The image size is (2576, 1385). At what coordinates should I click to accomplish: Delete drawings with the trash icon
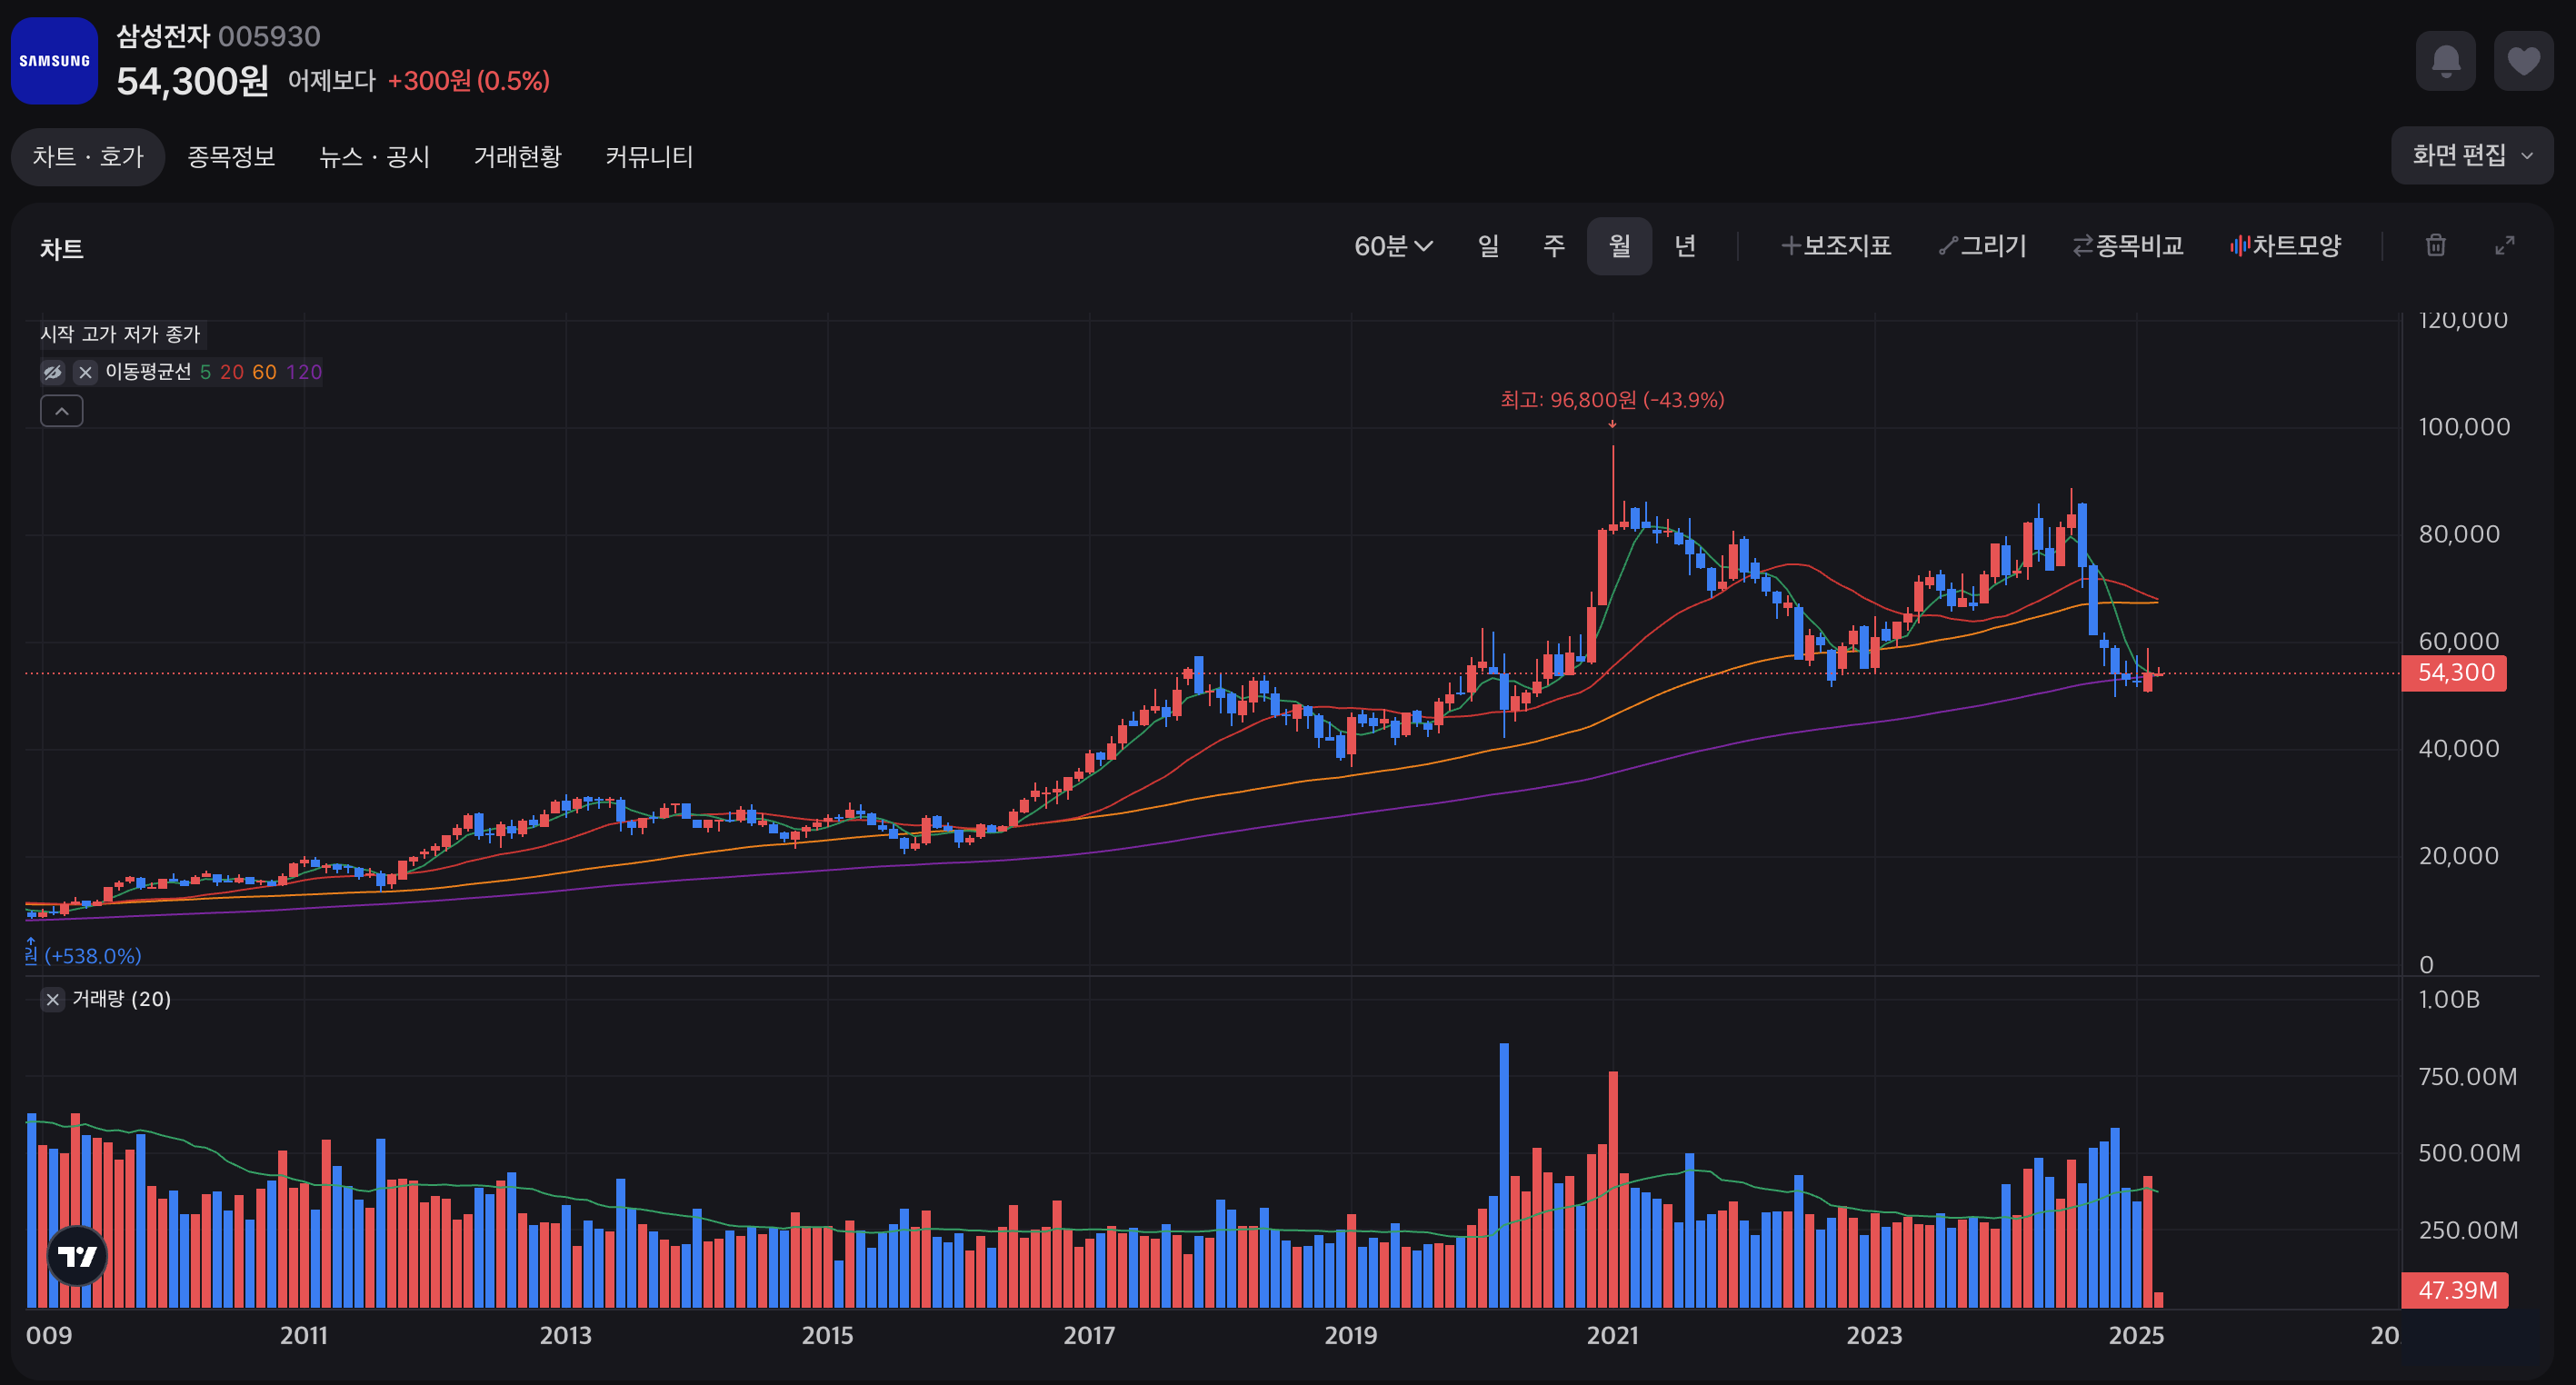click(x=2436, y=245)
